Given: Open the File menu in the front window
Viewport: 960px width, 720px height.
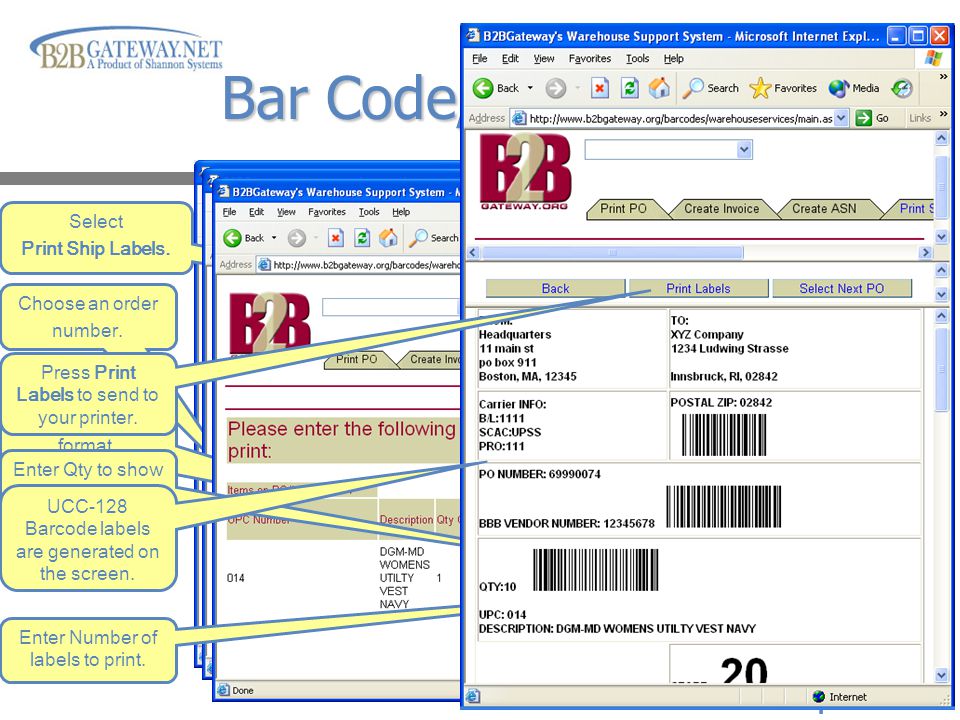Looking at the screenshot, I should [x=480, y=59].
